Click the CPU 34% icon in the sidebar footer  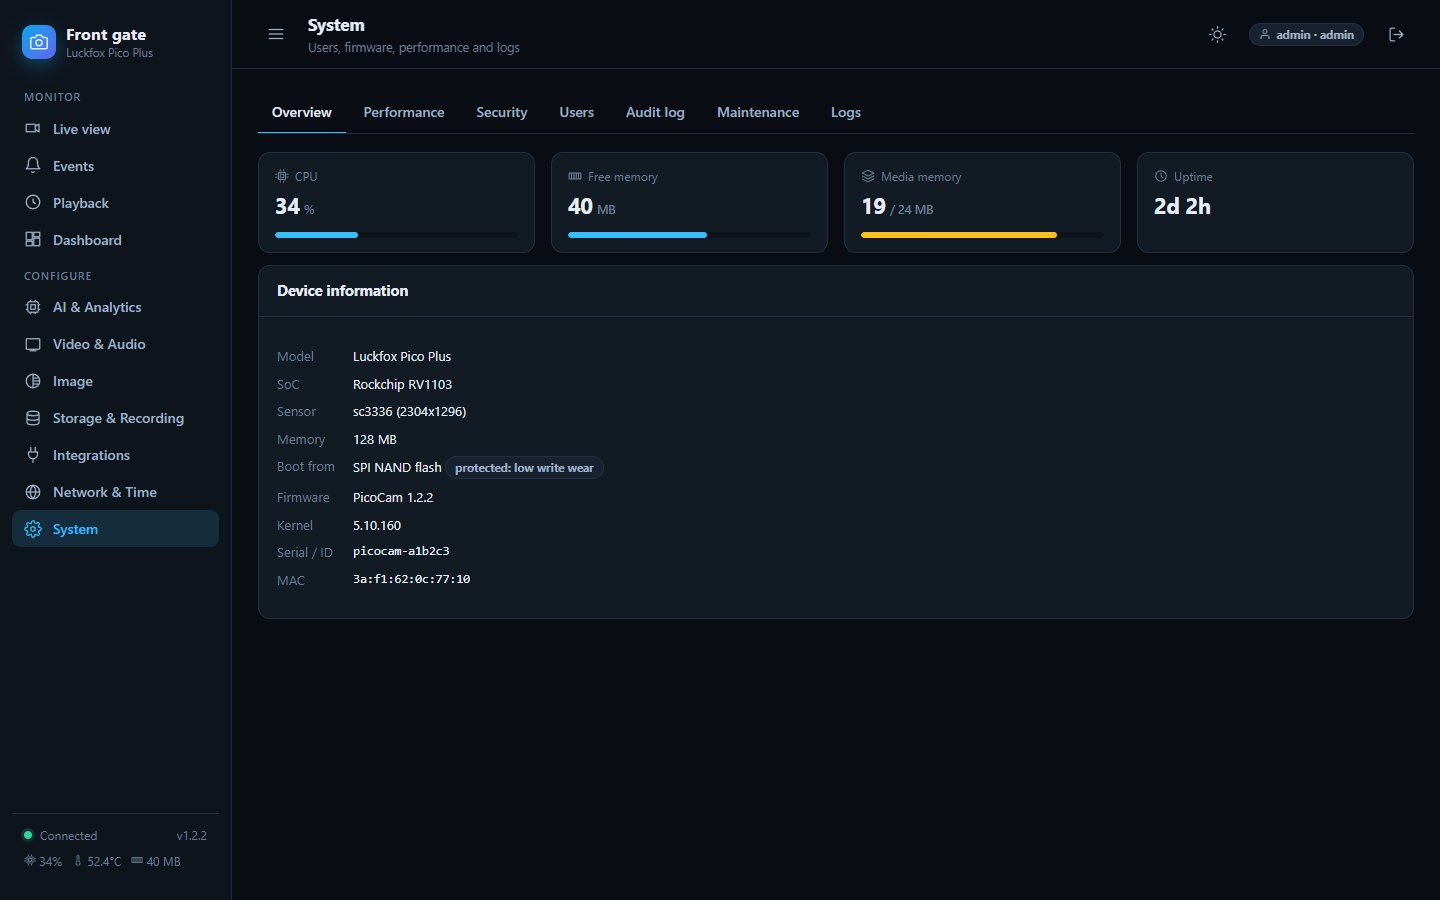coord(30,861)
